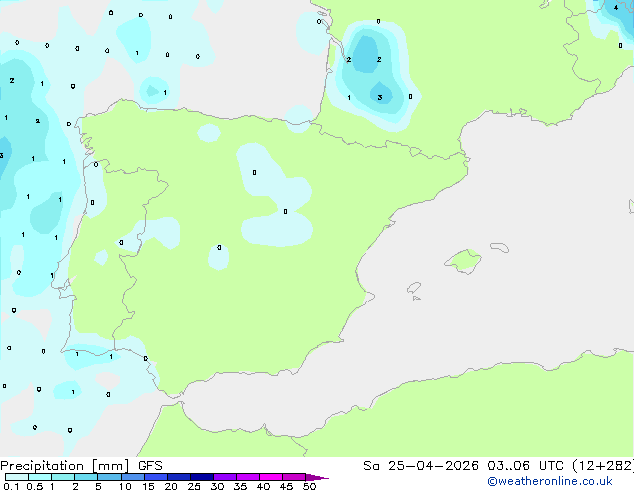Image resolution: width=634 pixels, height=490 pixels.
Task: Pick the 1–2 mm legend color swatch
Action: (63, 477)
